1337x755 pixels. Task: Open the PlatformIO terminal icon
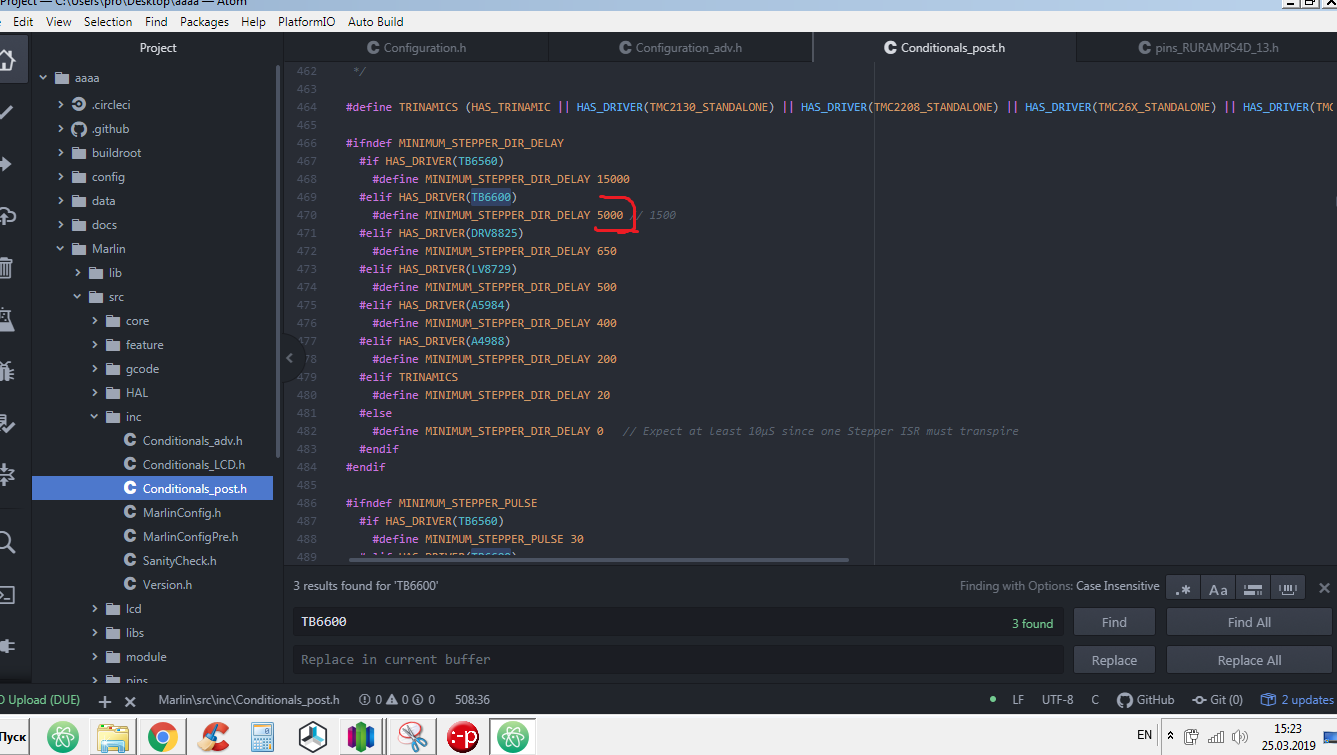pyautogui.click(x=7, y=595)
